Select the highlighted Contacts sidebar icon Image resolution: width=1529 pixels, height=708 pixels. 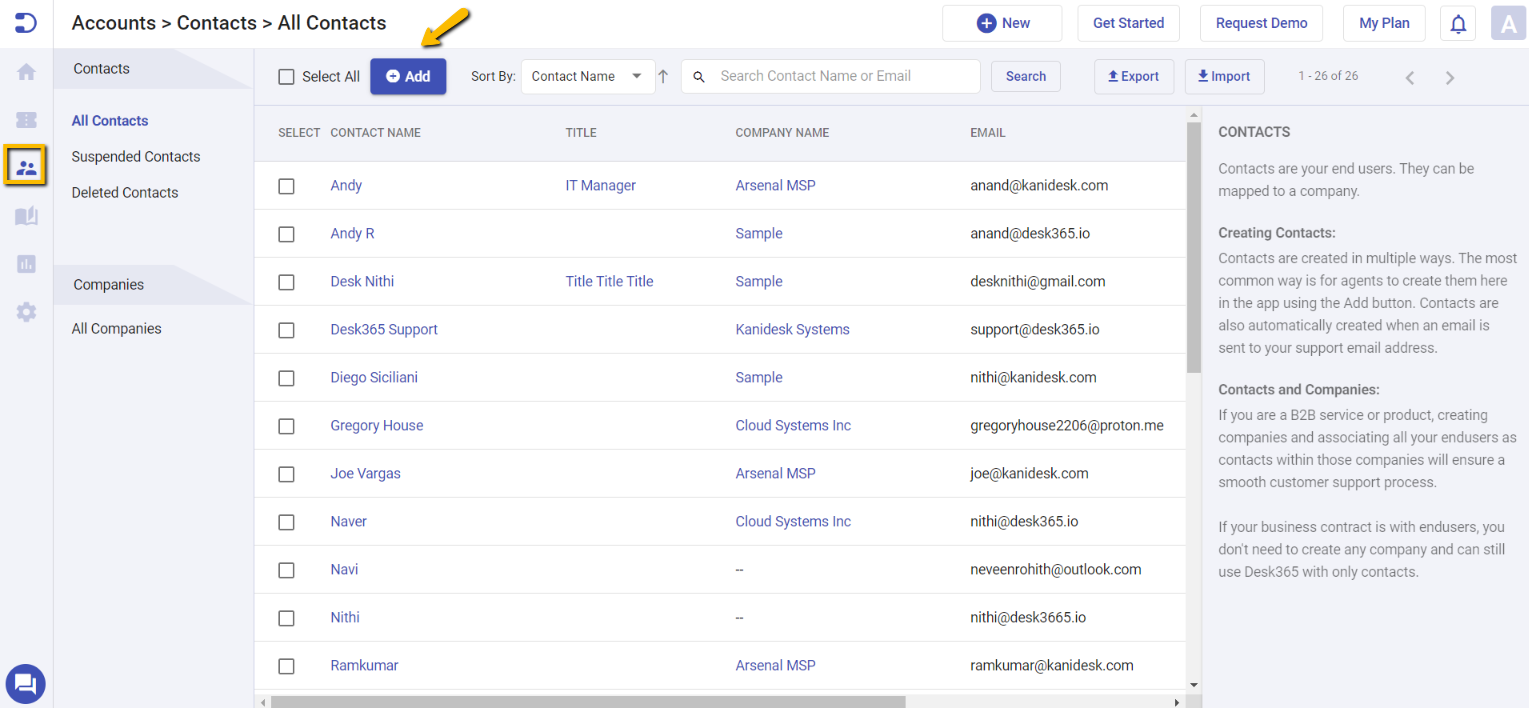point(25,165)
